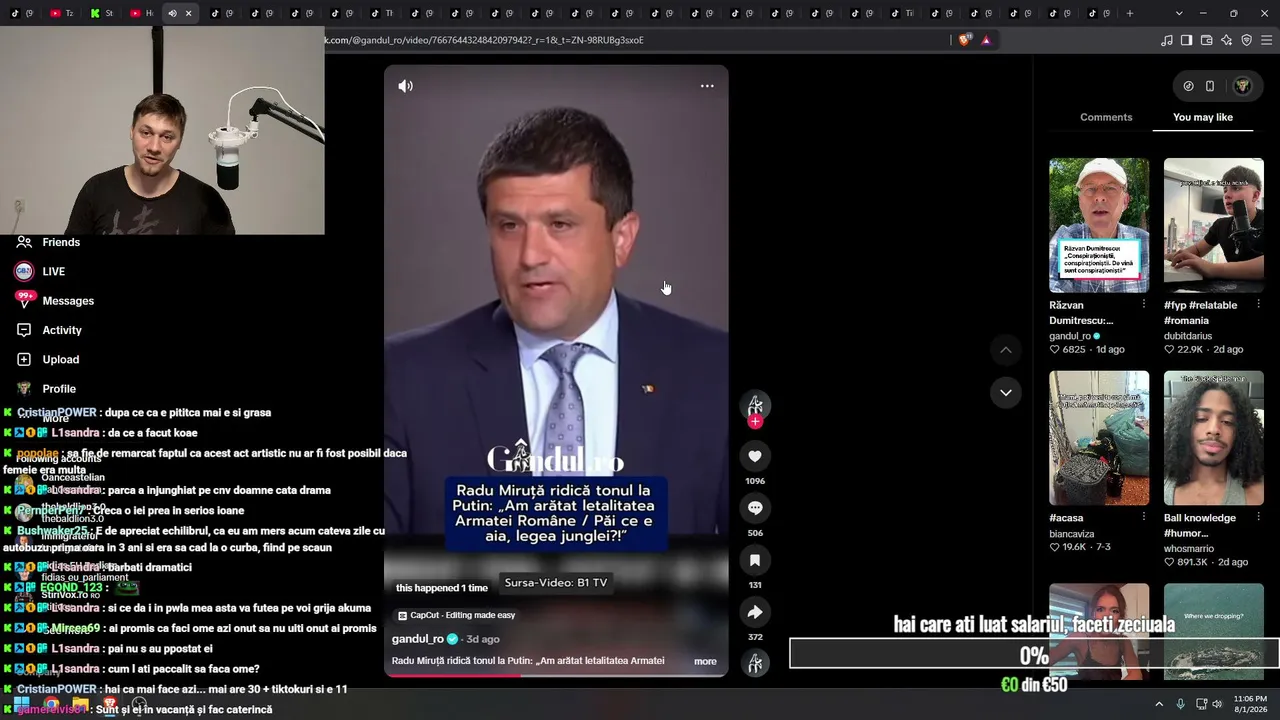Open the 'Ball knowledge #humor' video thumbnail

pos(1214,438)
